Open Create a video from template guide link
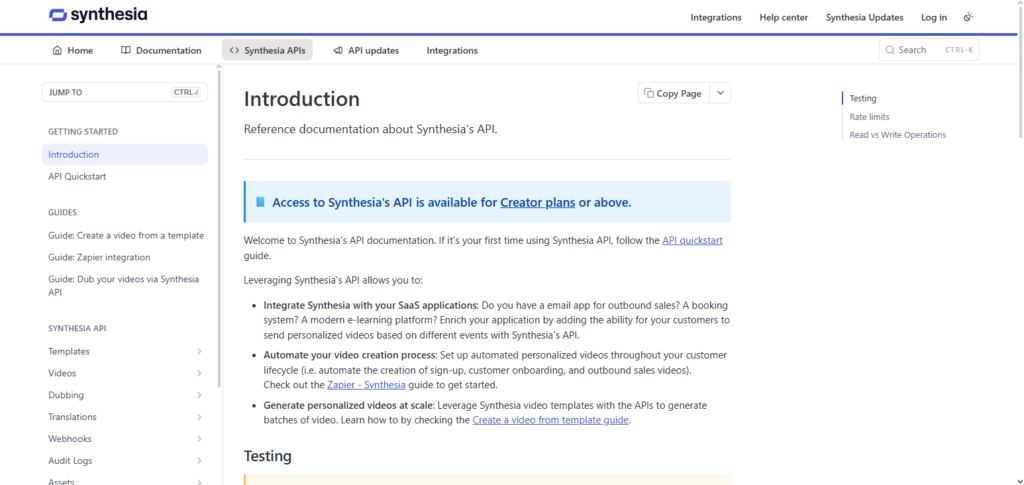Image resolution: width=1024 pixels, height=485 pixels. 551,420
